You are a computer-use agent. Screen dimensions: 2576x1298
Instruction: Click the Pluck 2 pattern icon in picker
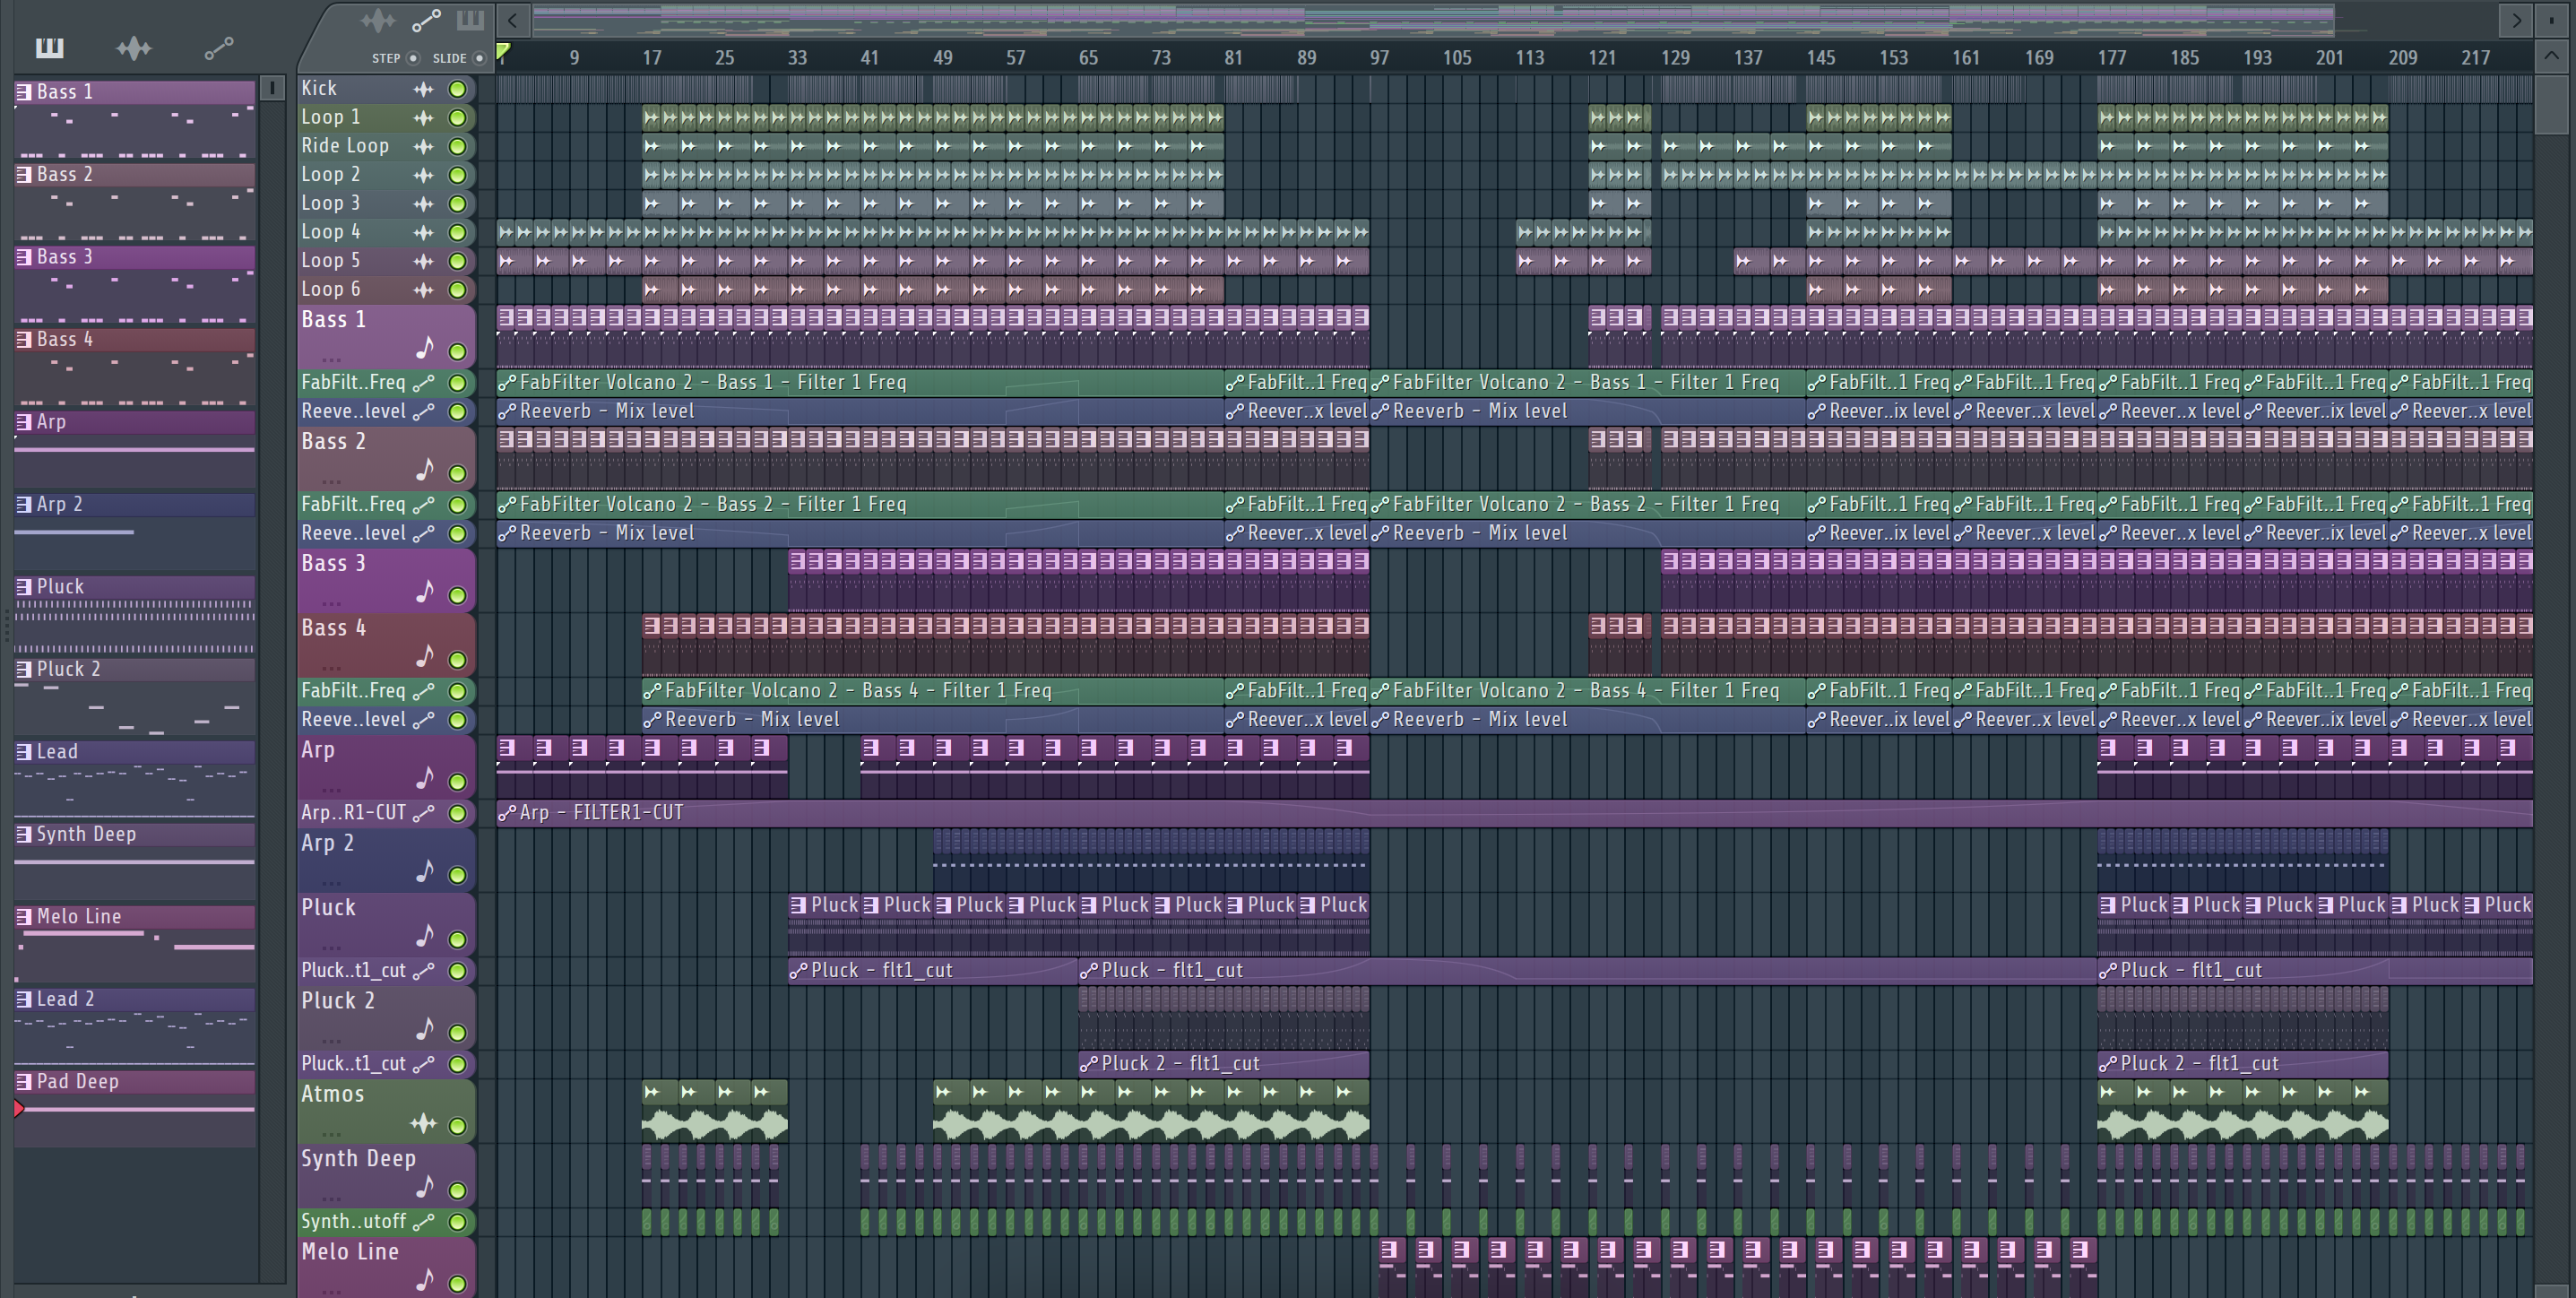point(24,670)
